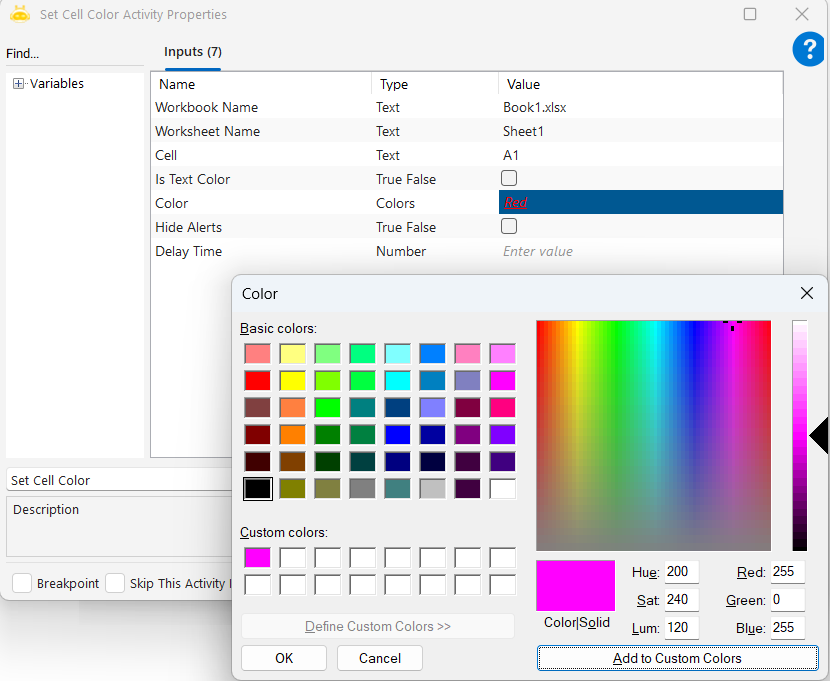Click the blue help question mark icon

pos(808,49)
